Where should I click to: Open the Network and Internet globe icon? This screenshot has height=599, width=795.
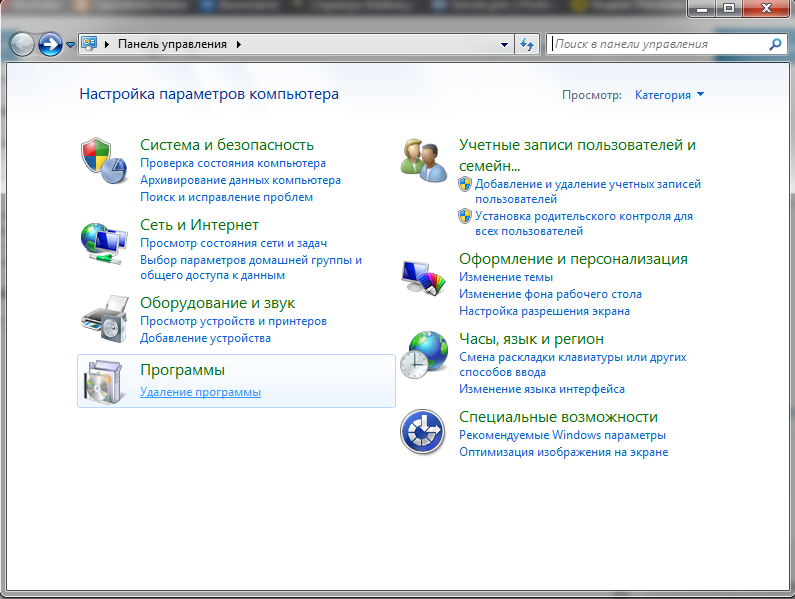[x=104, y=243]
